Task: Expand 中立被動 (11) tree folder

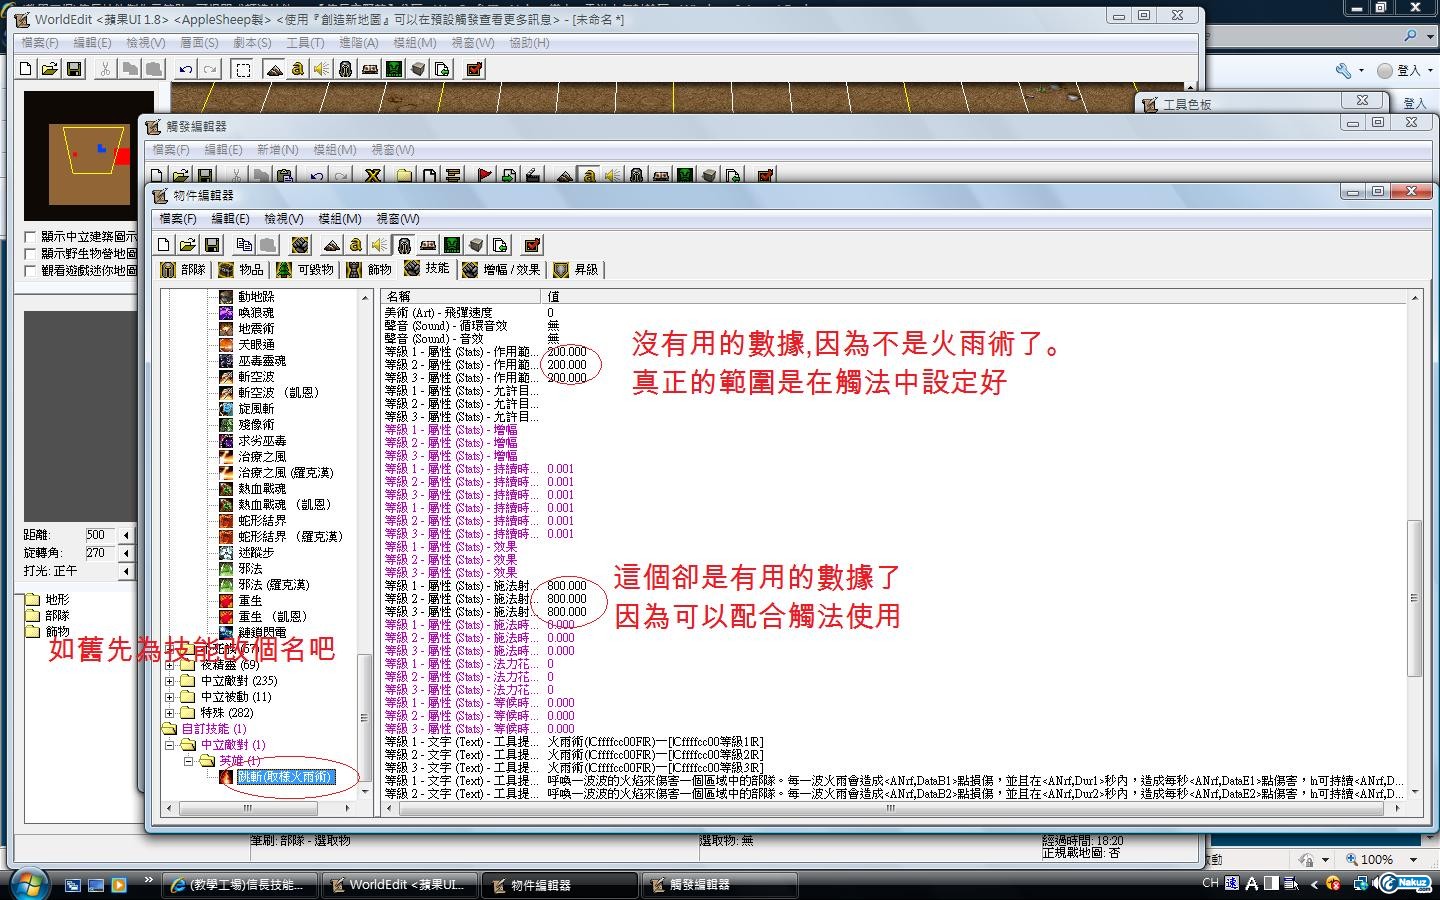Action: coord(170,697)
